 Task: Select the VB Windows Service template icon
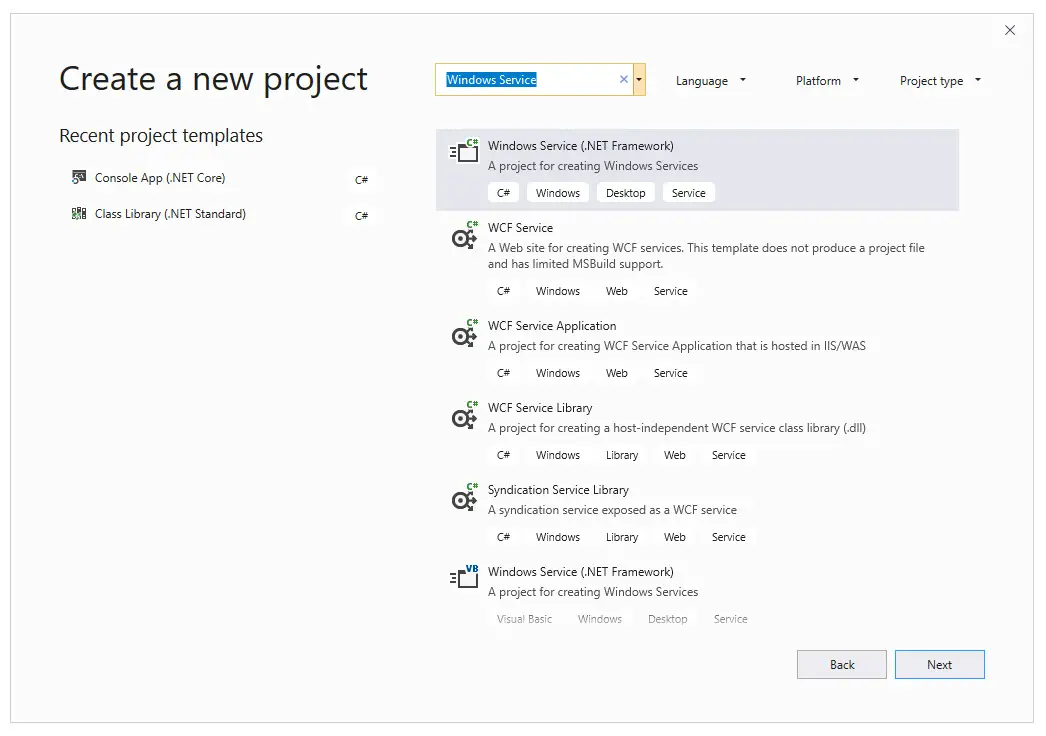(x=464, y=577)
